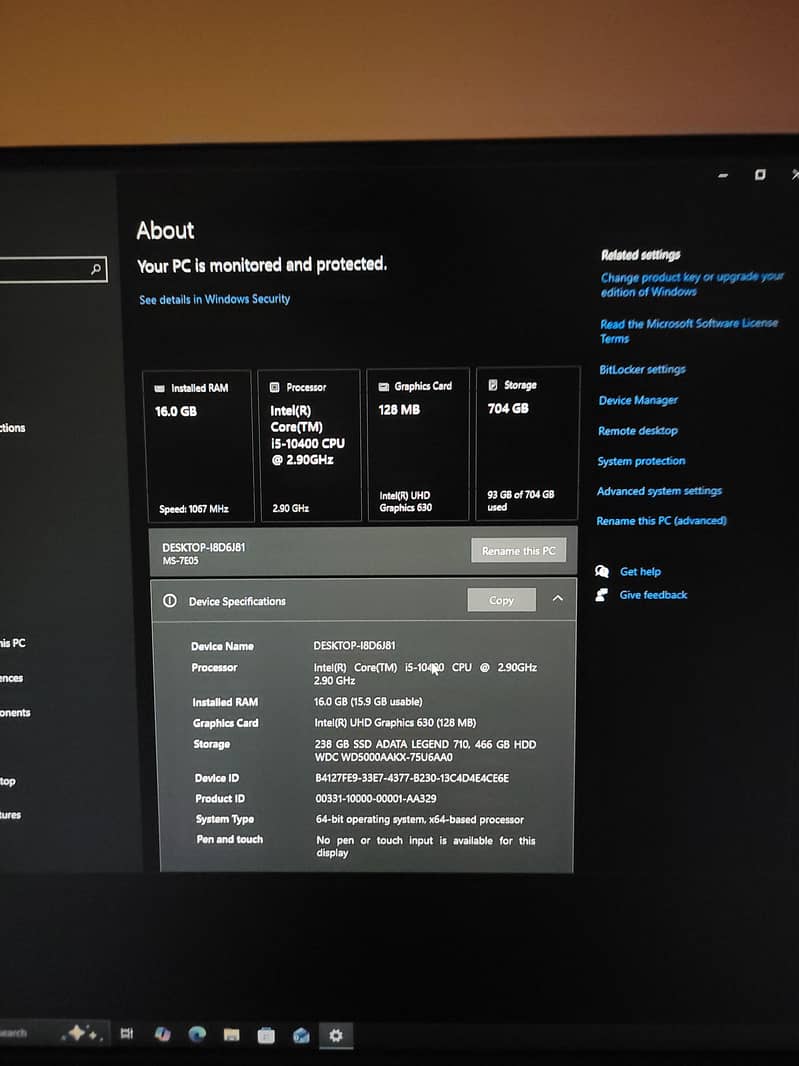Screen dimensions: 799x1066
Task: Click the 16.0 GB (15.9 GB usable) value
Action: click(x=368, y=701)
